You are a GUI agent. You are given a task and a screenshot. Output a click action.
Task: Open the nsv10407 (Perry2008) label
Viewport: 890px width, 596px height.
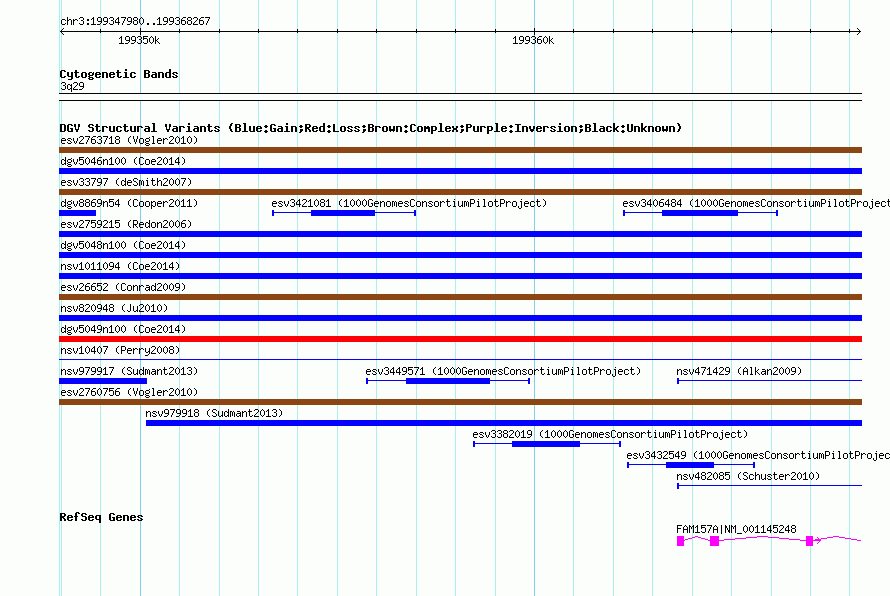point(120,350)
